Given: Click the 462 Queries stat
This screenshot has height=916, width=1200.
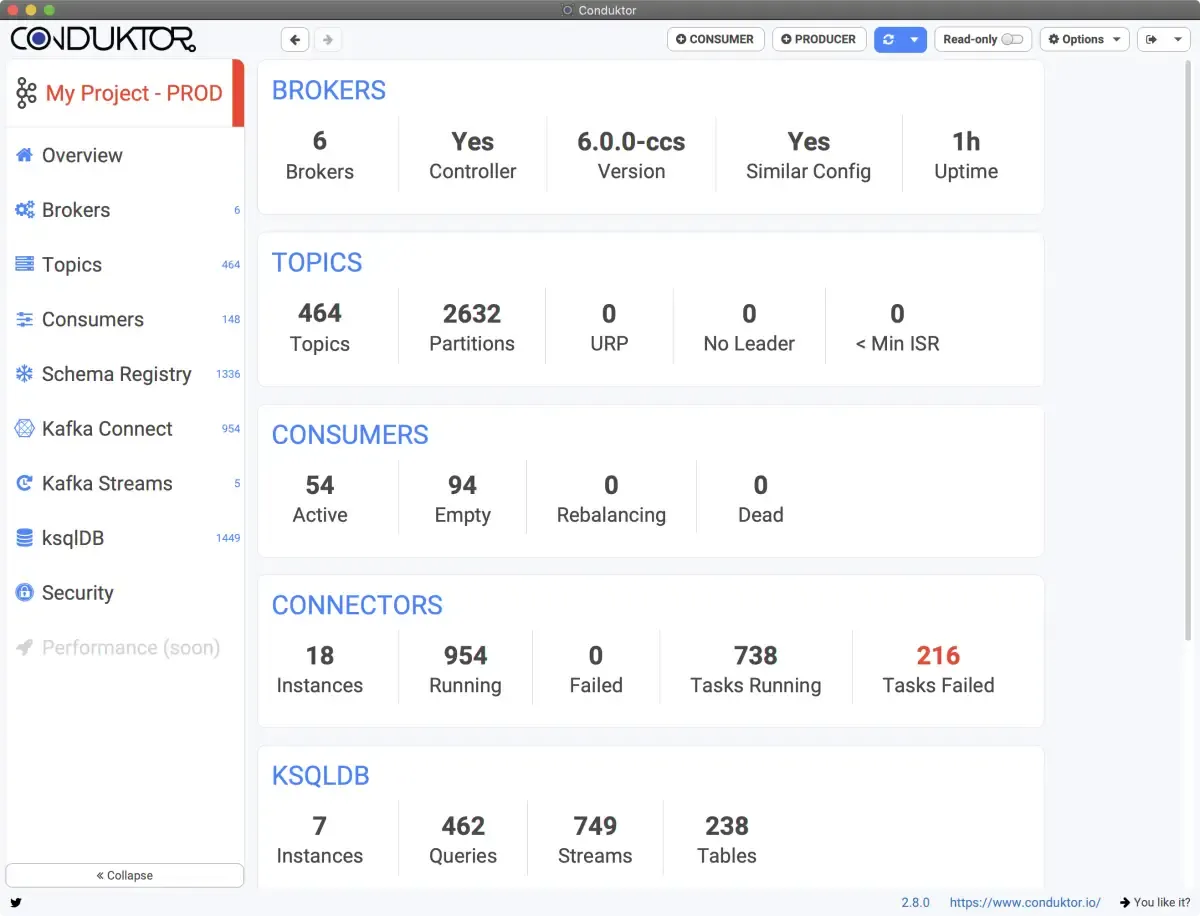Looking at the screenshot, I should 463,840.
